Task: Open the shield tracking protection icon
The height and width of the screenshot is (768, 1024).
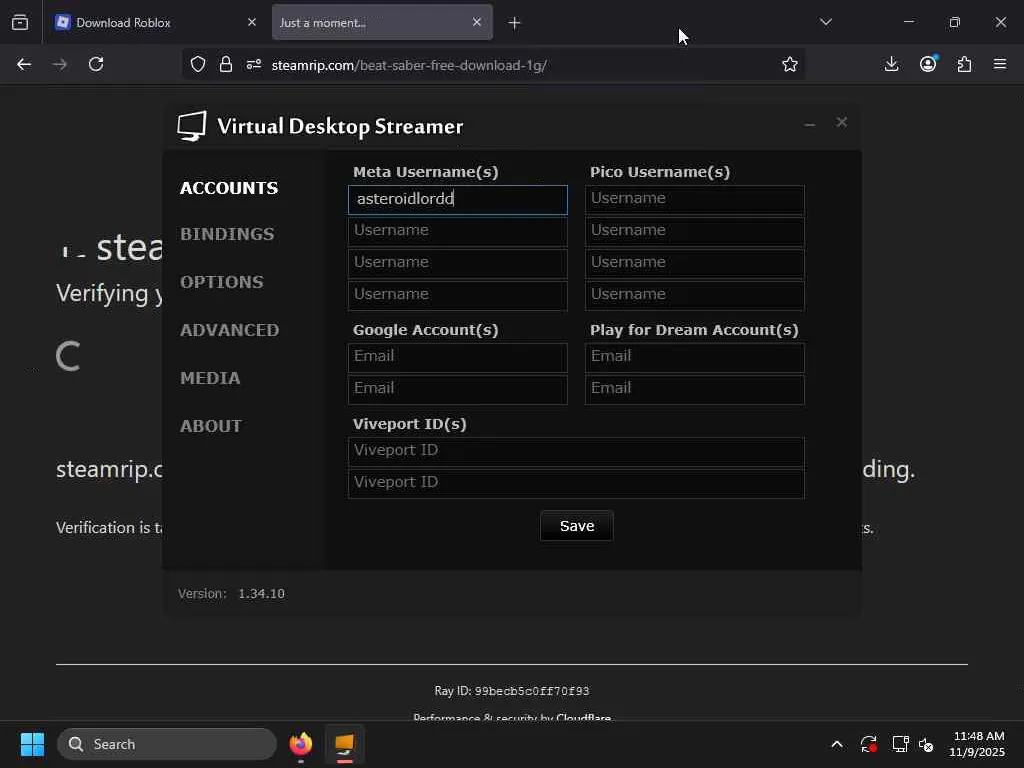Action: tap(198, 64)
